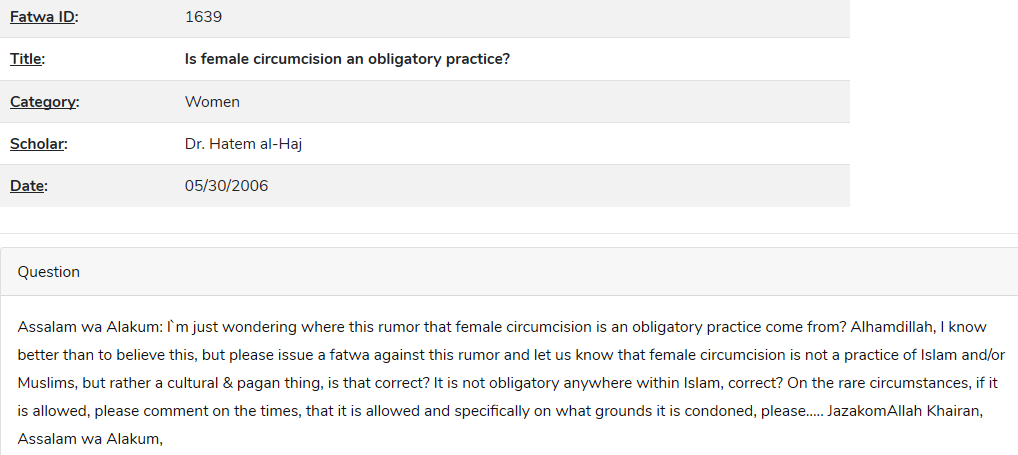Click the underlined Title label
The height and width of the screenshot is (455, 1018).
26,59
